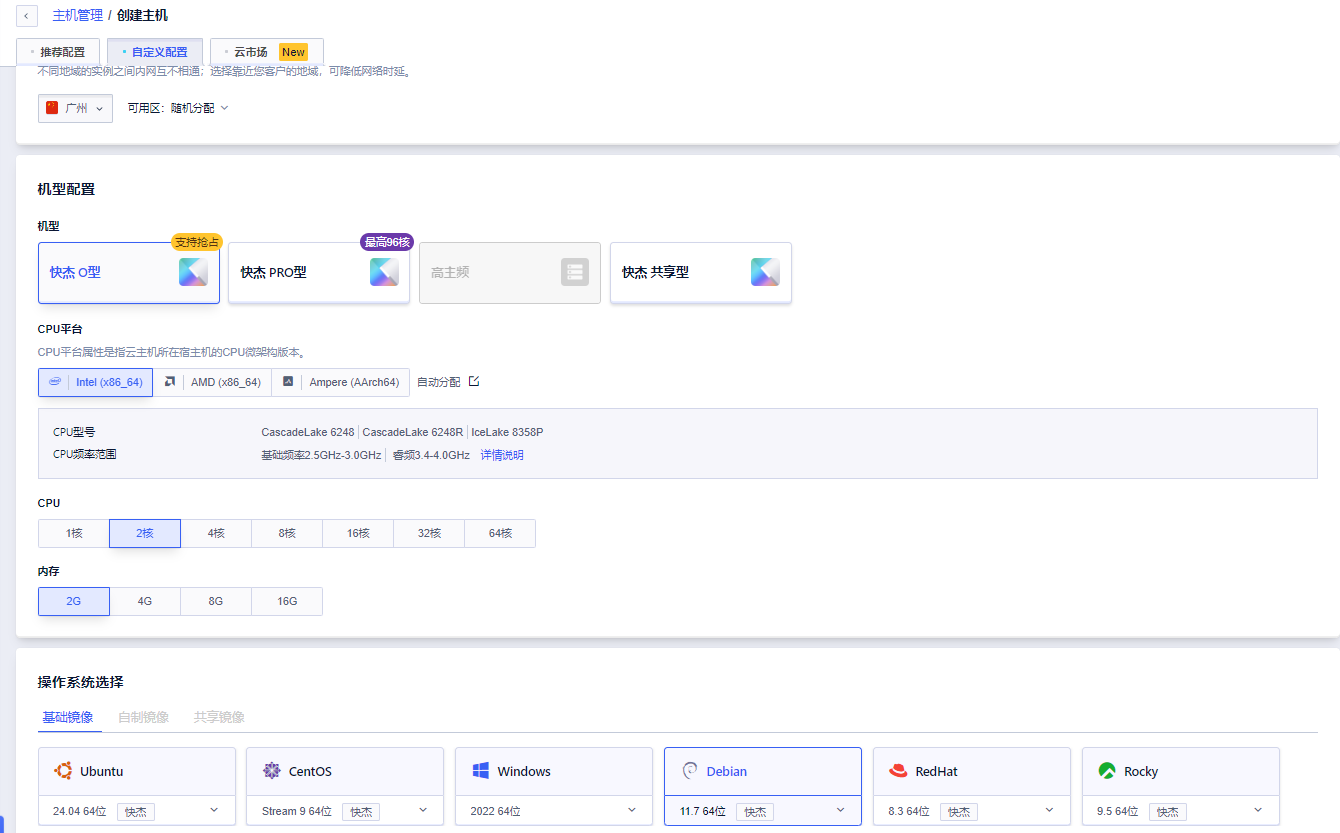Viewport: 1340px width, 833px height.
Task: Click the CentOS logo icon
Action: tap(271, 771)
